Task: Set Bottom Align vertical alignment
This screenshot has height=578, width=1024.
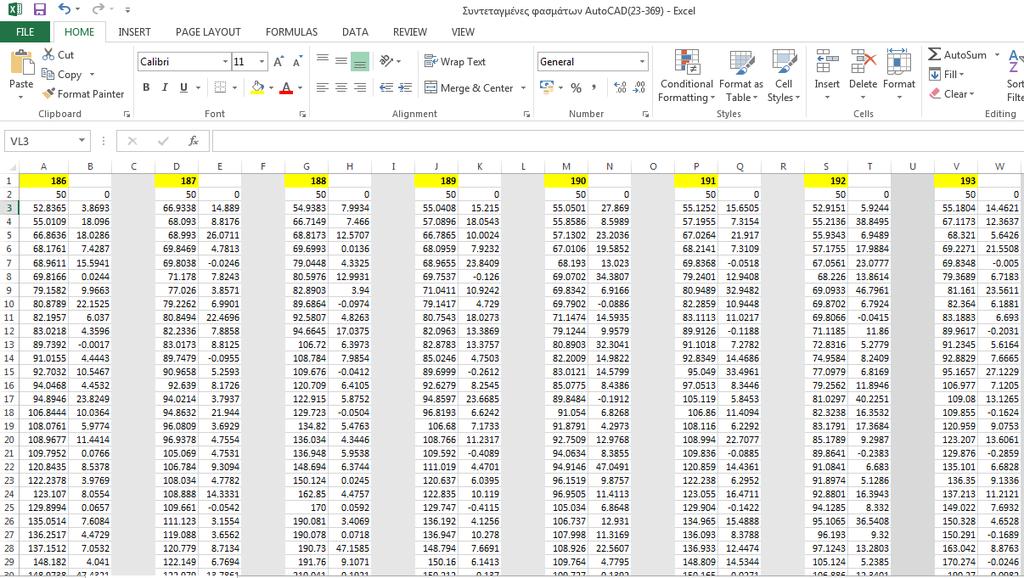Action: coord(359,61)
